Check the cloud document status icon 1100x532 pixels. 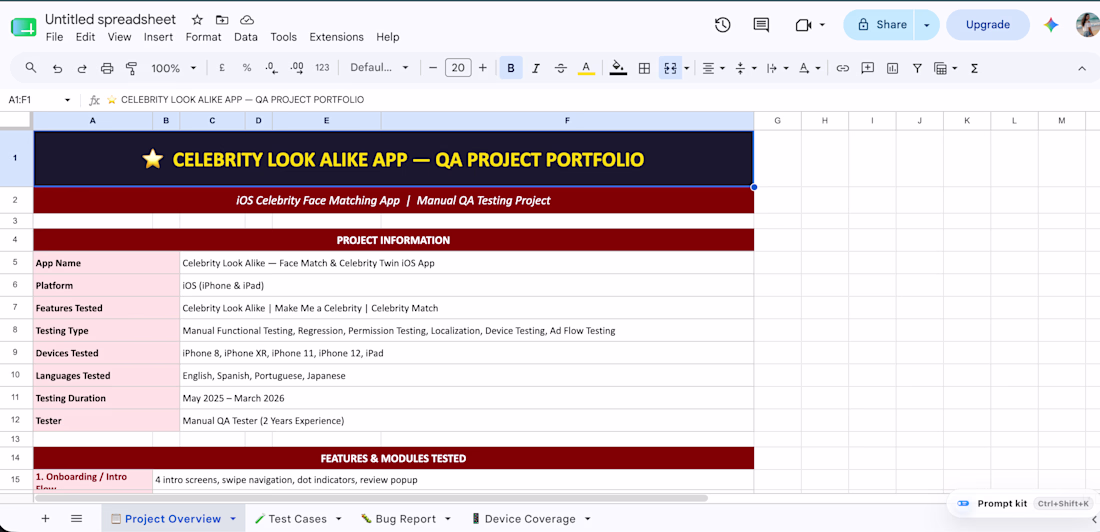tap(246, 20)
